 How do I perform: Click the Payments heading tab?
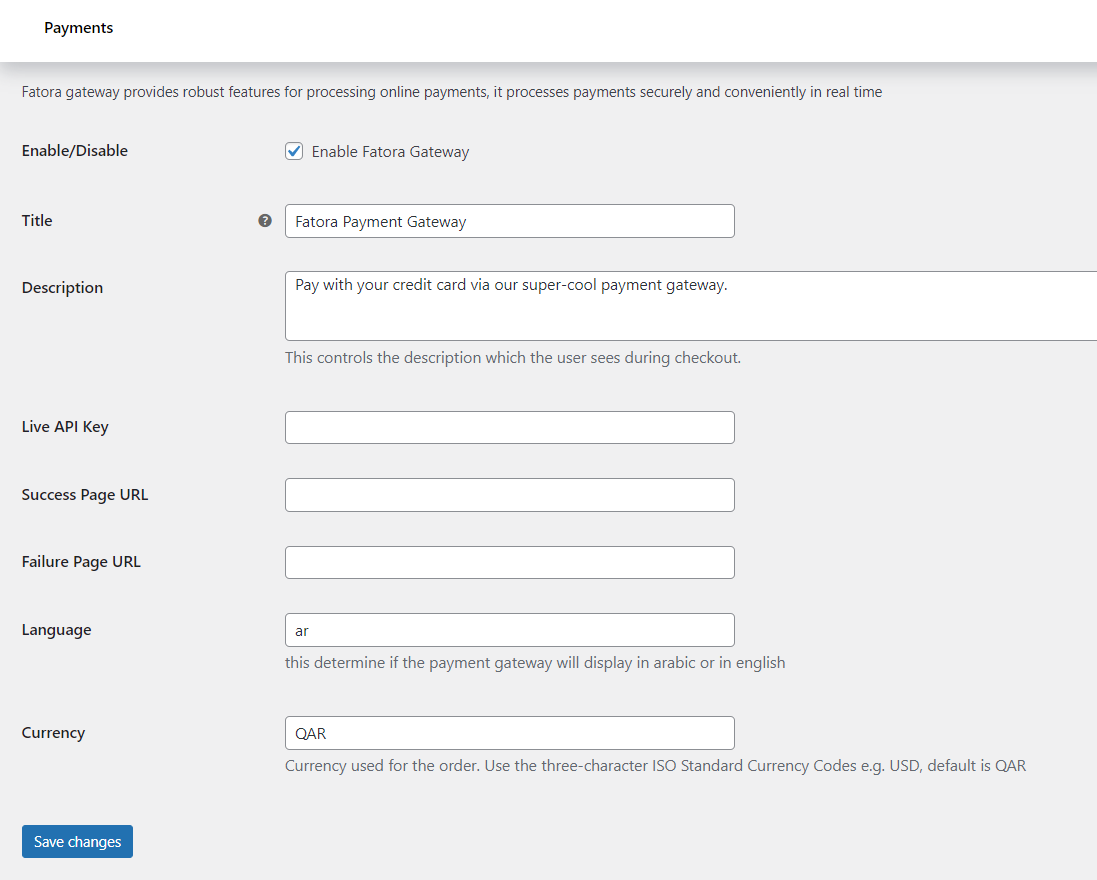78,28
